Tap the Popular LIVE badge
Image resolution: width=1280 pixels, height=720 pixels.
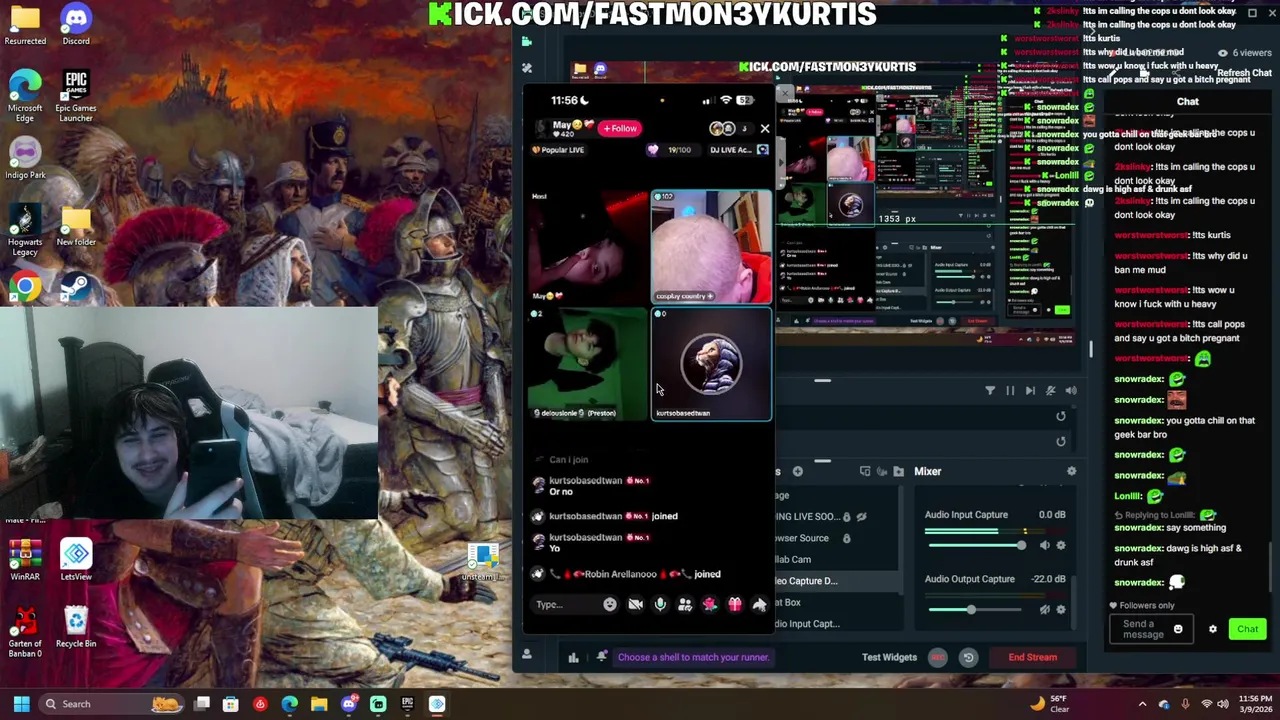[x=558, y=150]
